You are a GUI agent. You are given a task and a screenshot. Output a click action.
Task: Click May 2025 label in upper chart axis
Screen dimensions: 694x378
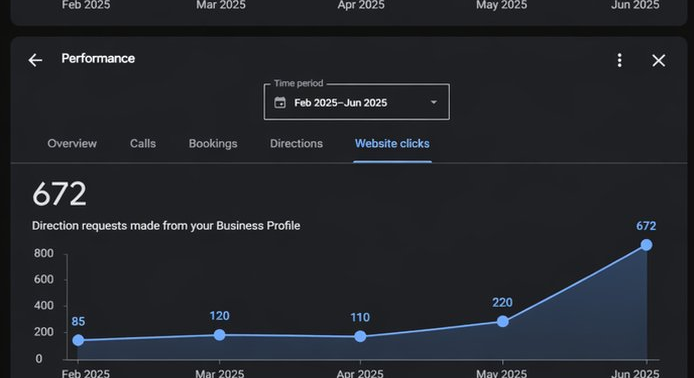coord(501,5)
